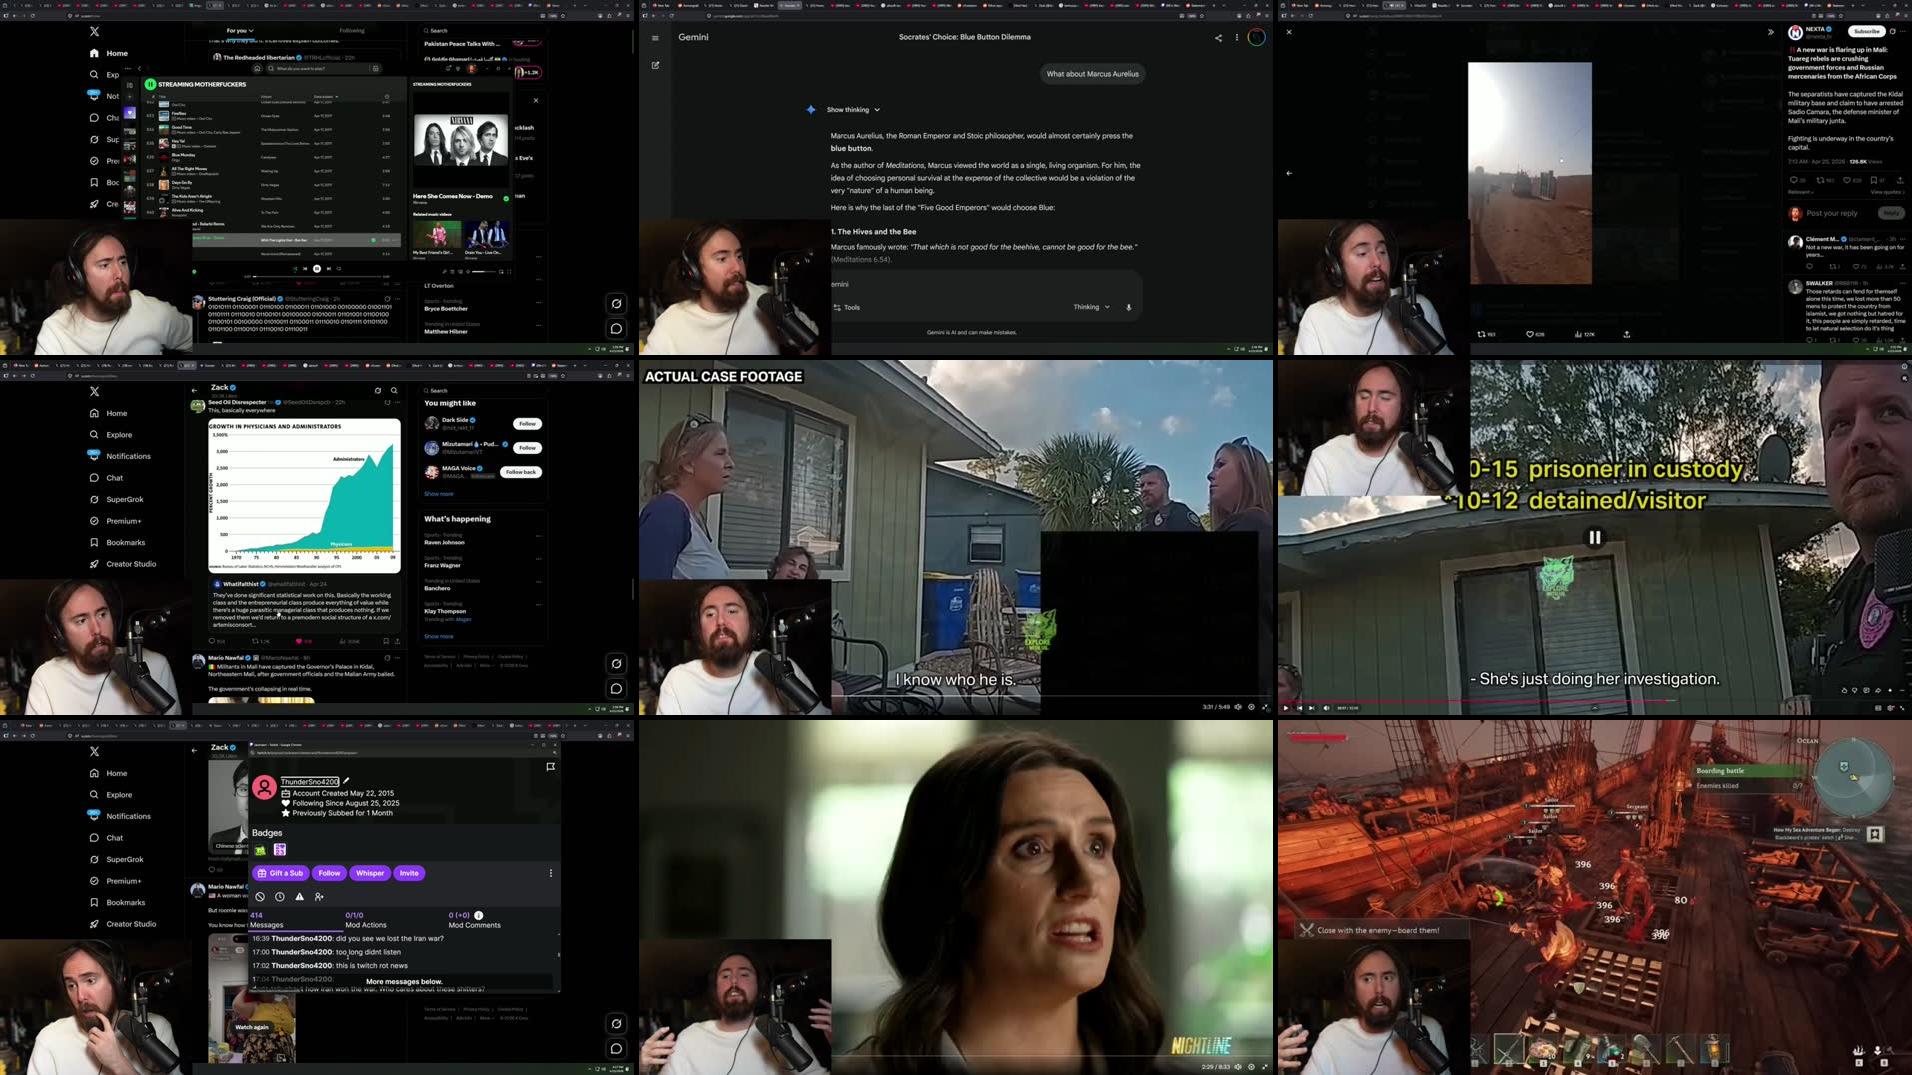The height and width of the screenshot is (1075, 1912).
Task: Jump to More messages below
Action: pos(404,982)
